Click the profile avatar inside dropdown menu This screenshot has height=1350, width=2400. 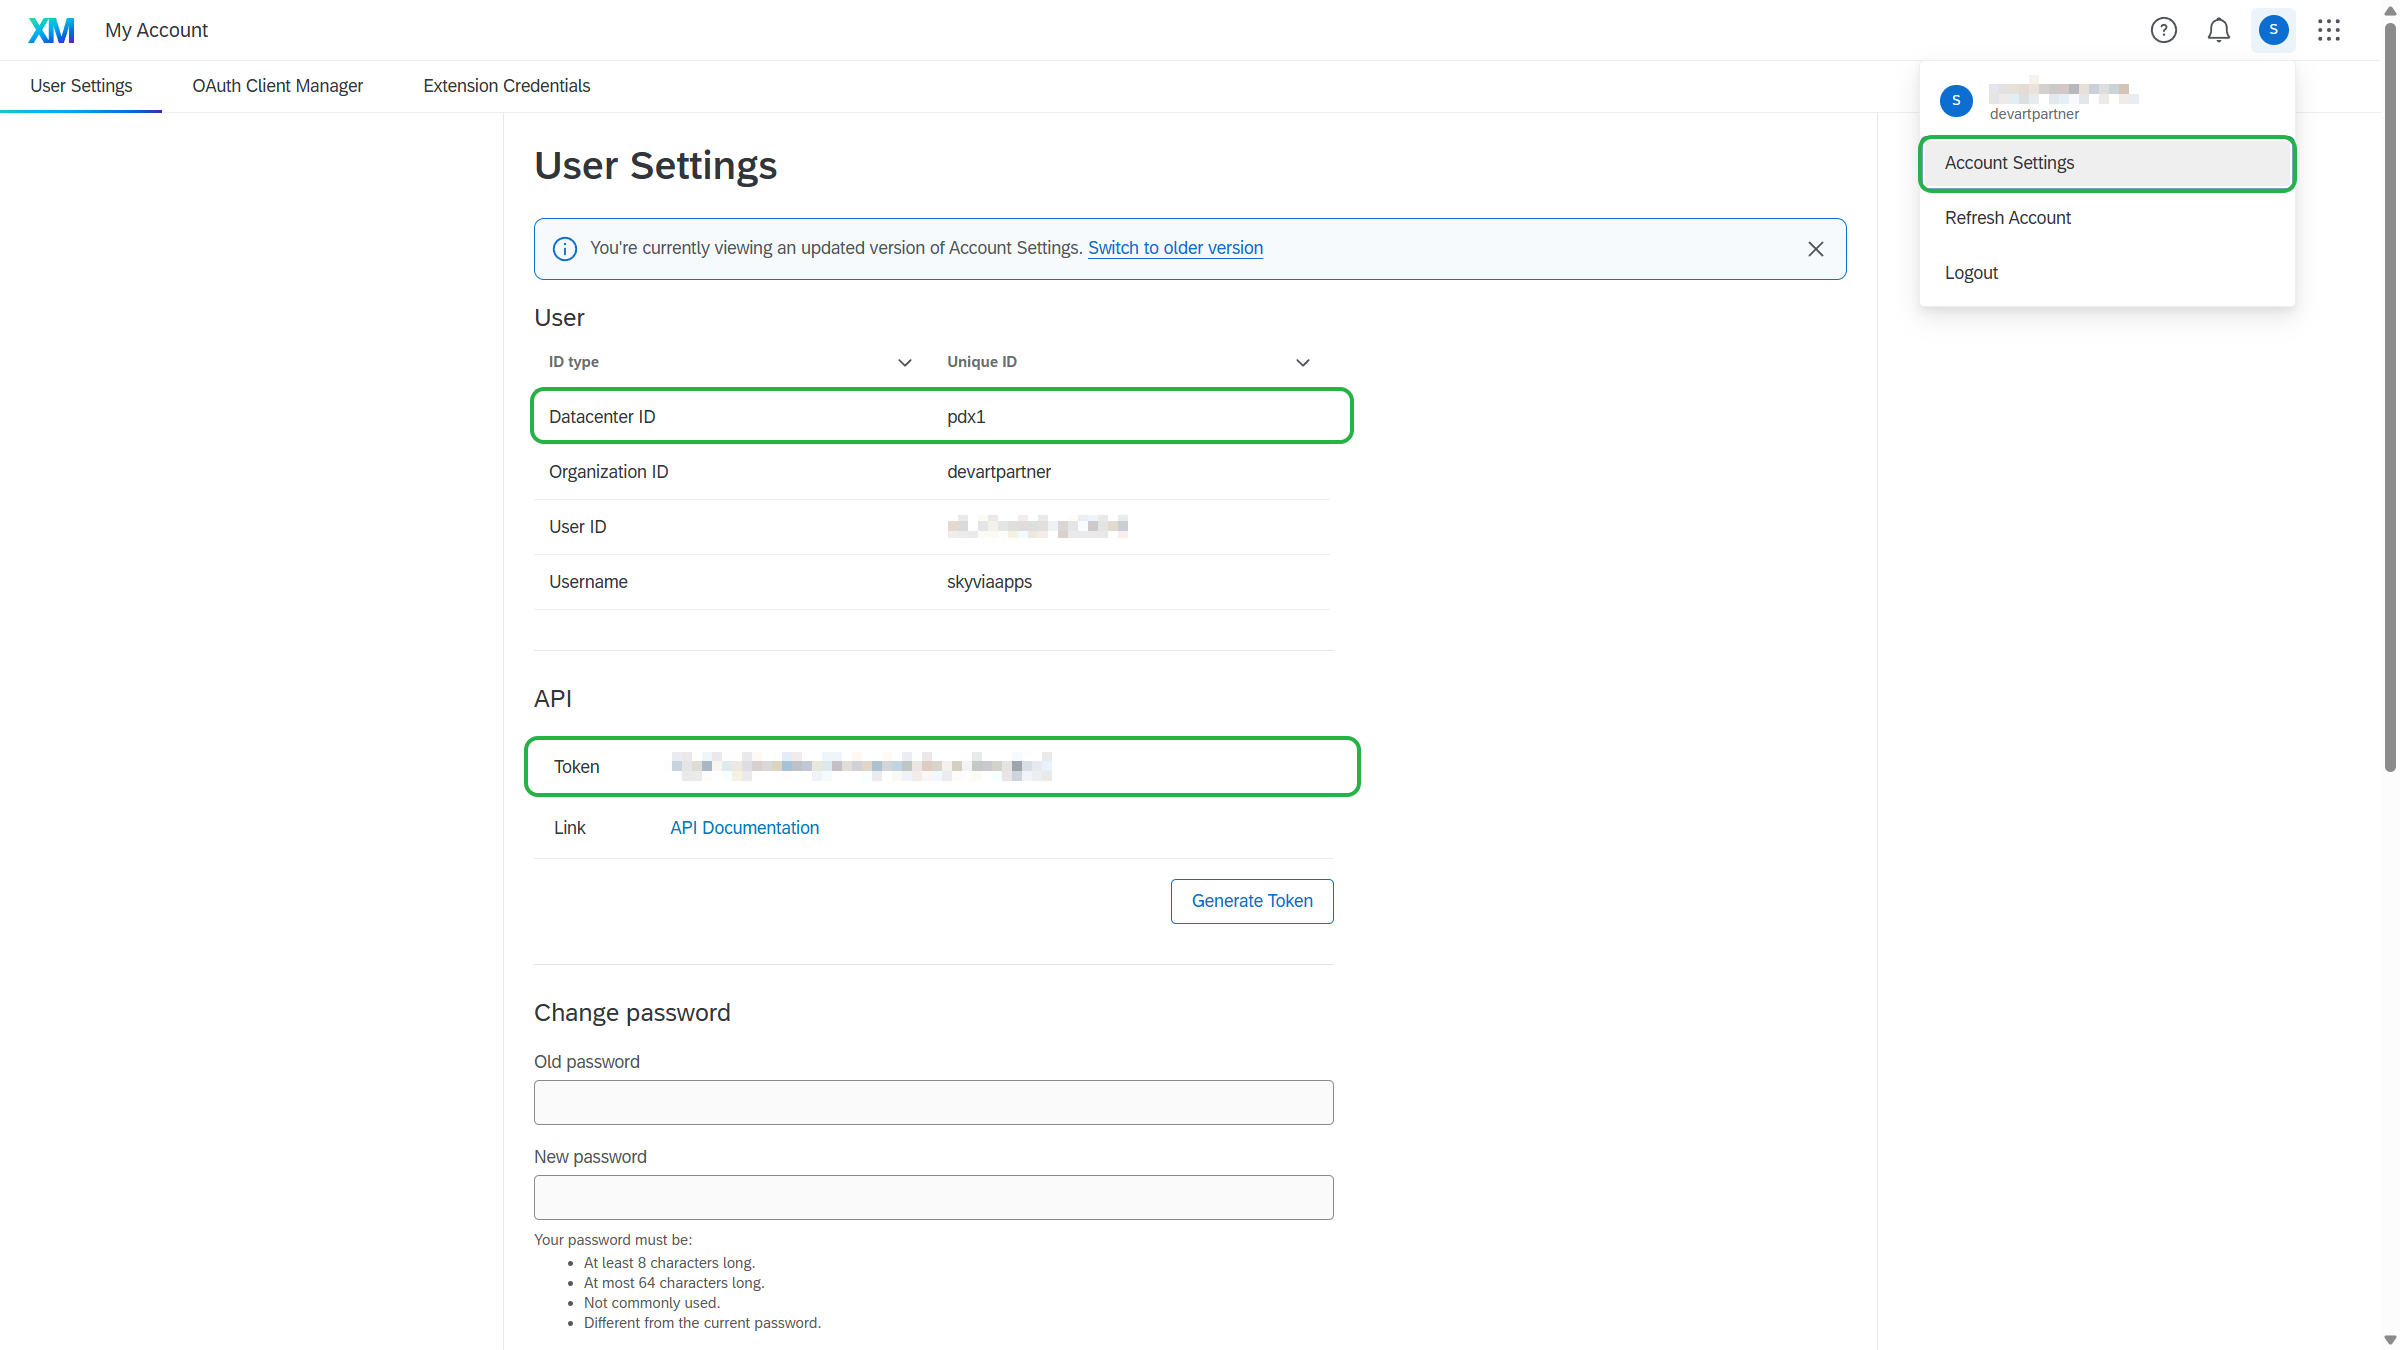click(x=1956, y=100)
